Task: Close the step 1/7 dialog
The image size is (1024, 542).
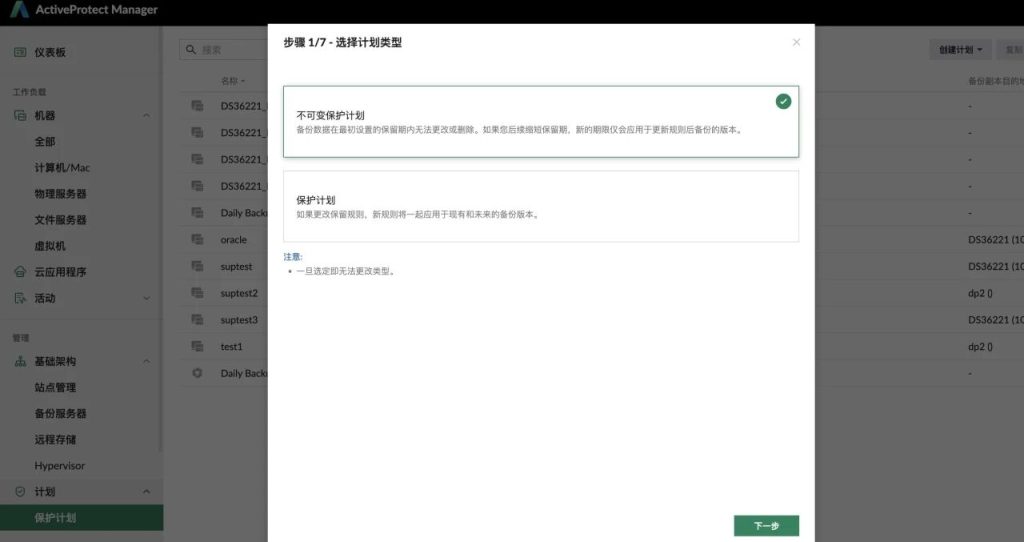Action: (x=796, y=42)
